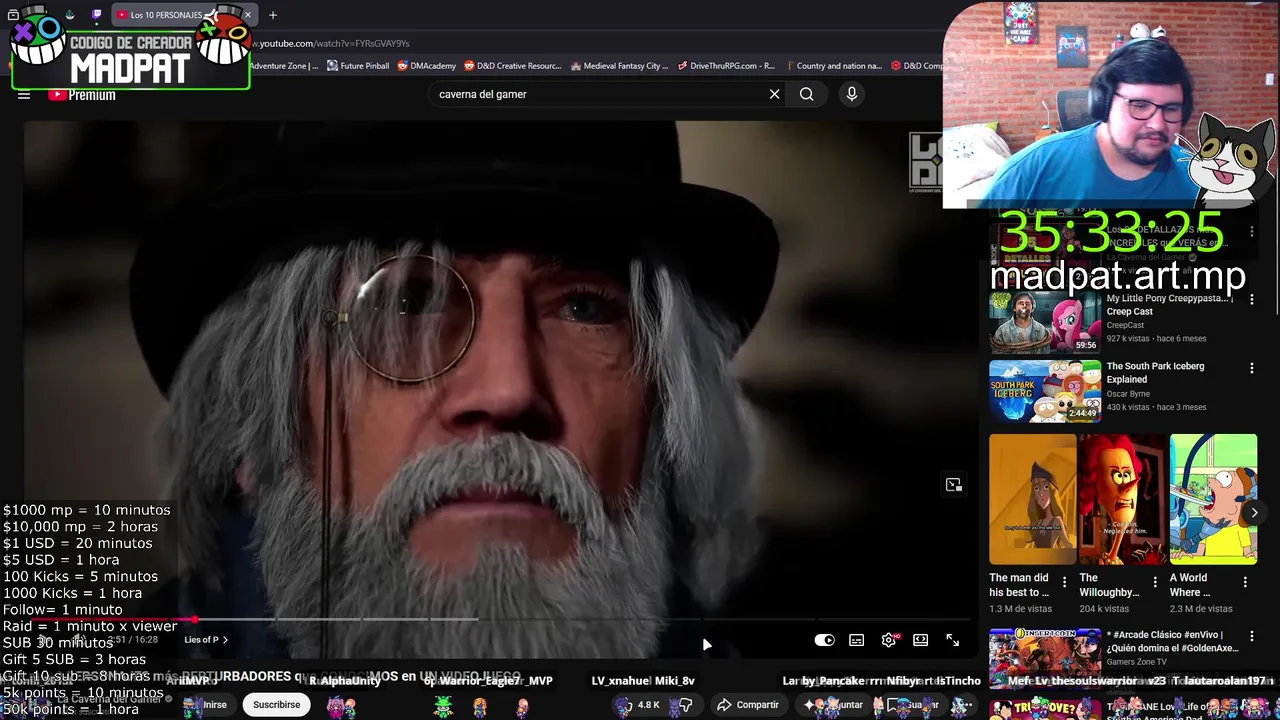Share the video with 'Compartir'
Viewport: 1280px width, 720px height.
pyautogui.click(x=748, y=705)
